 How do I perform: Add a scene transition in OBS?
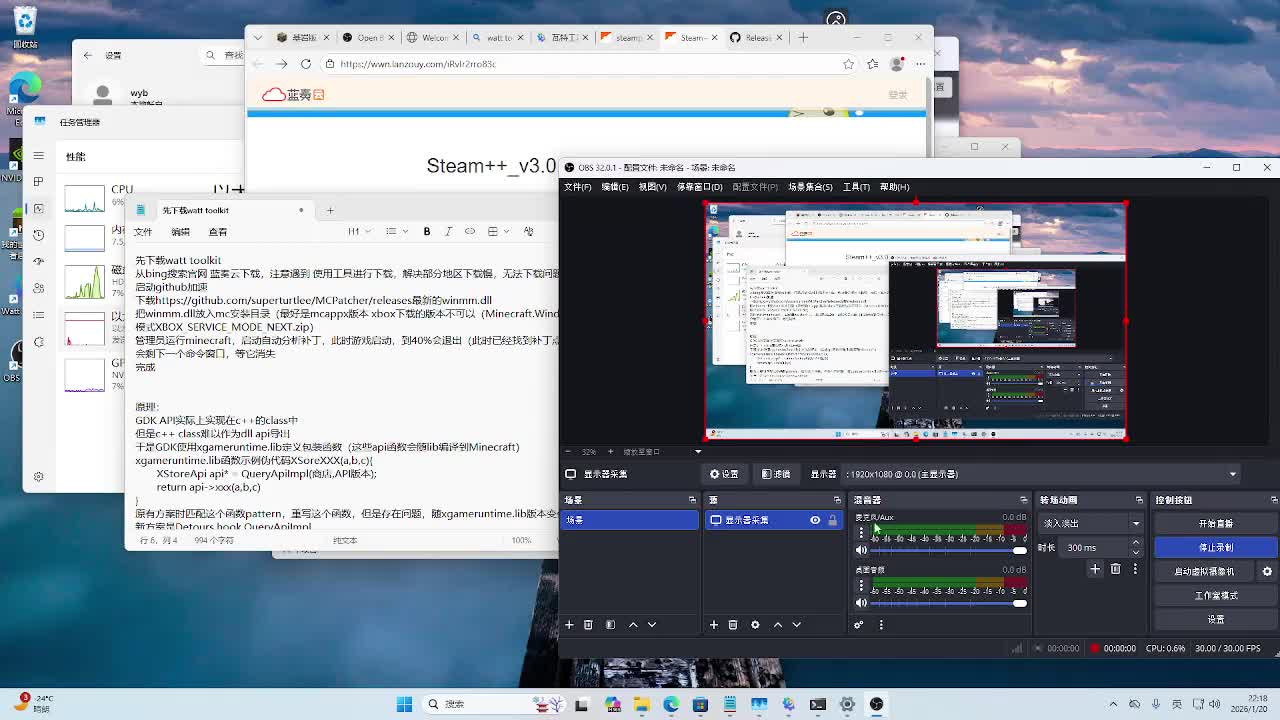click(x=1095, y=569)
